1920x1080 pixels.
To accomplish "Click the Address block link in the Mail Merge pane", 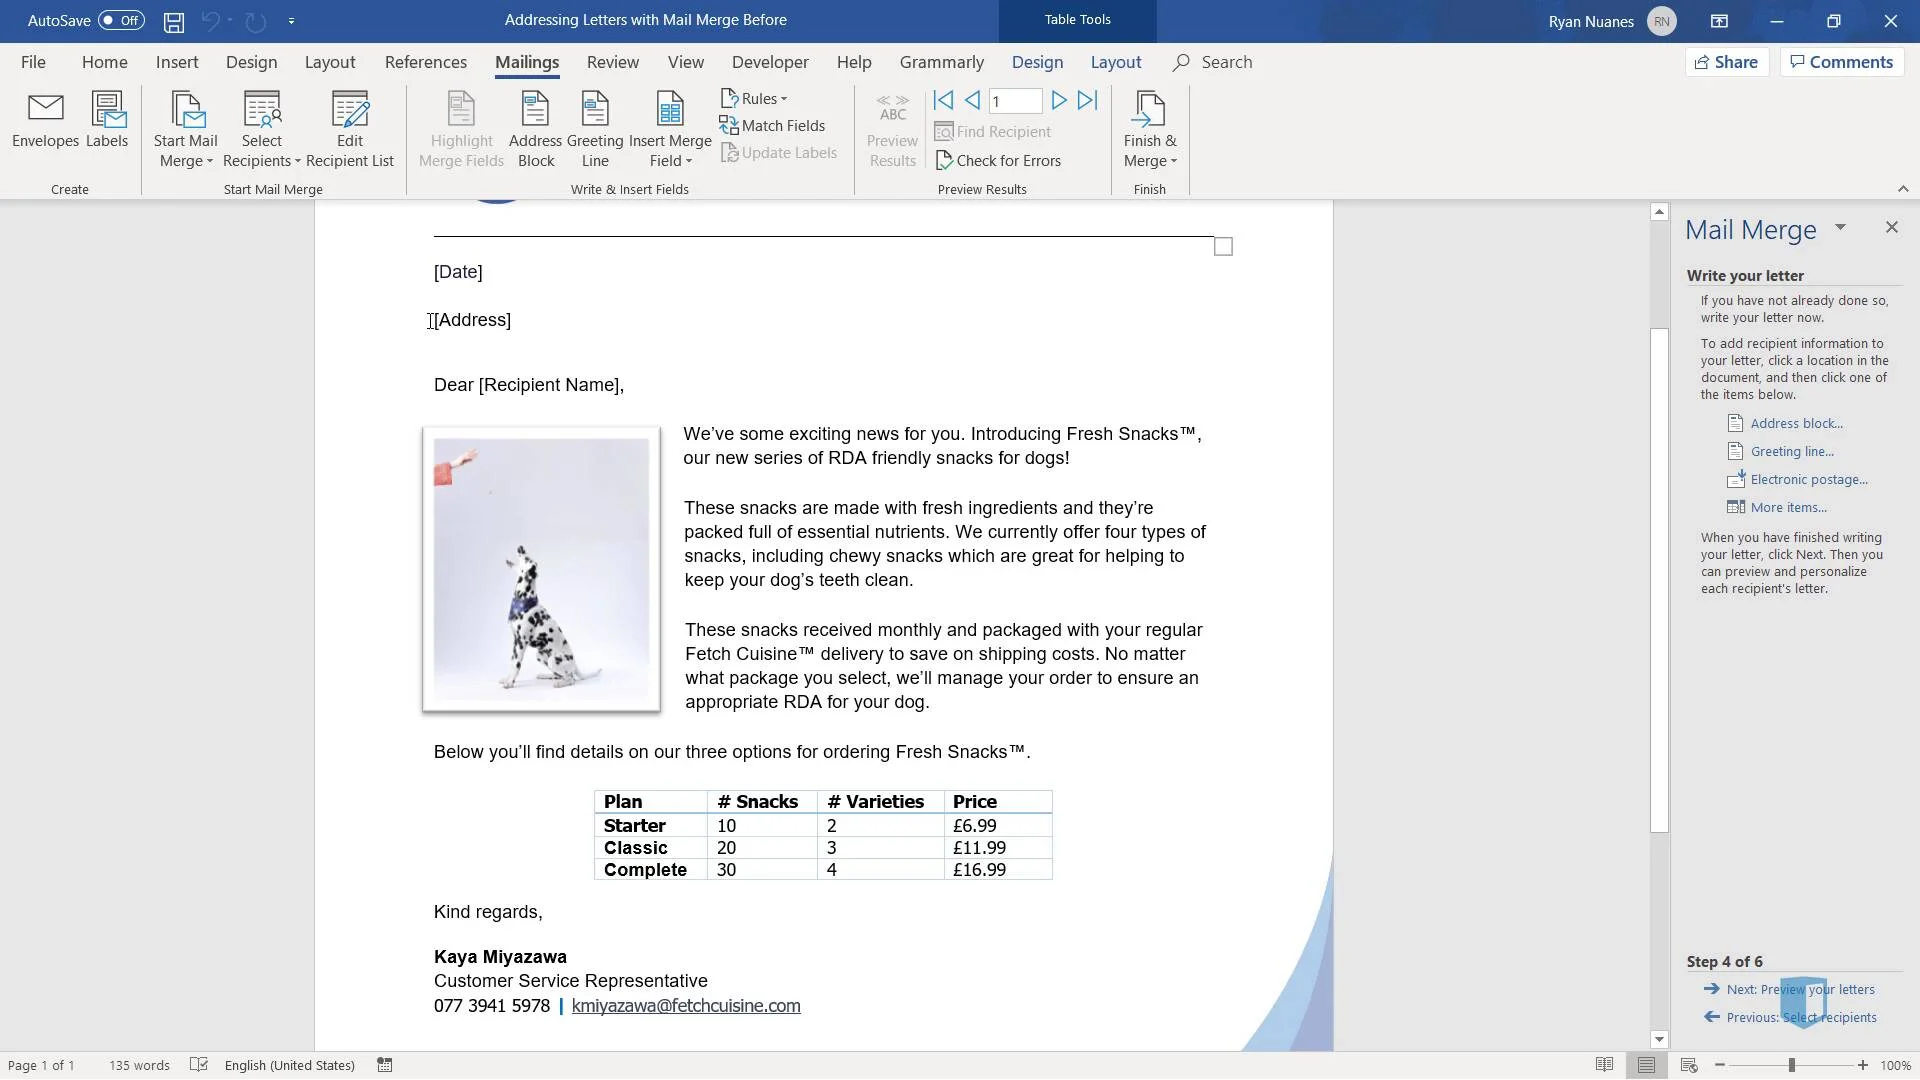I will tap(1796, 424).
